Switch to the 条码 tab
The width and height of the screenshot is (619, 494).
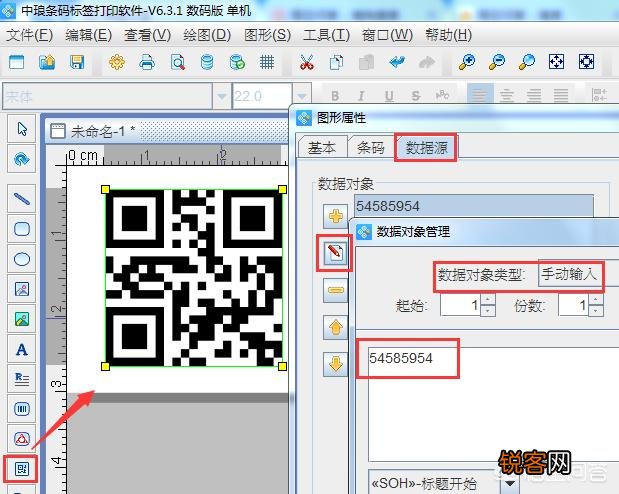(x=370, y=148)
